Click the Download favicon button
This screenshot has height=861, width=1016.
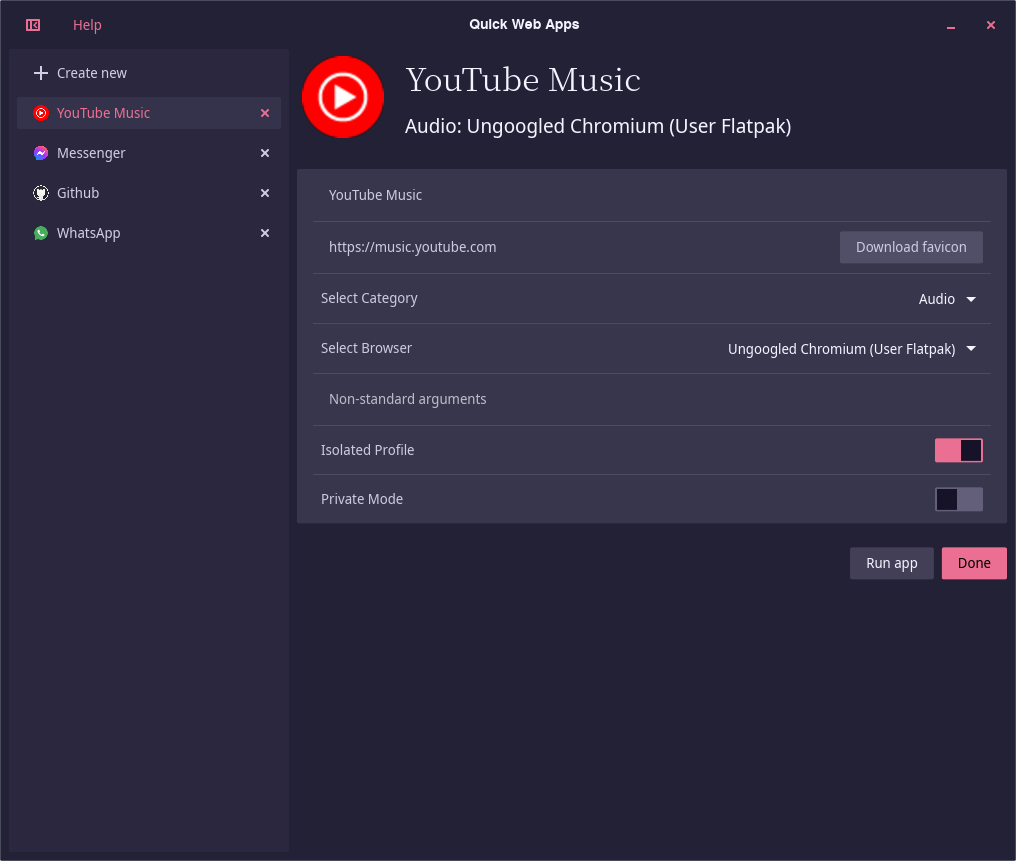pos(911,247)
